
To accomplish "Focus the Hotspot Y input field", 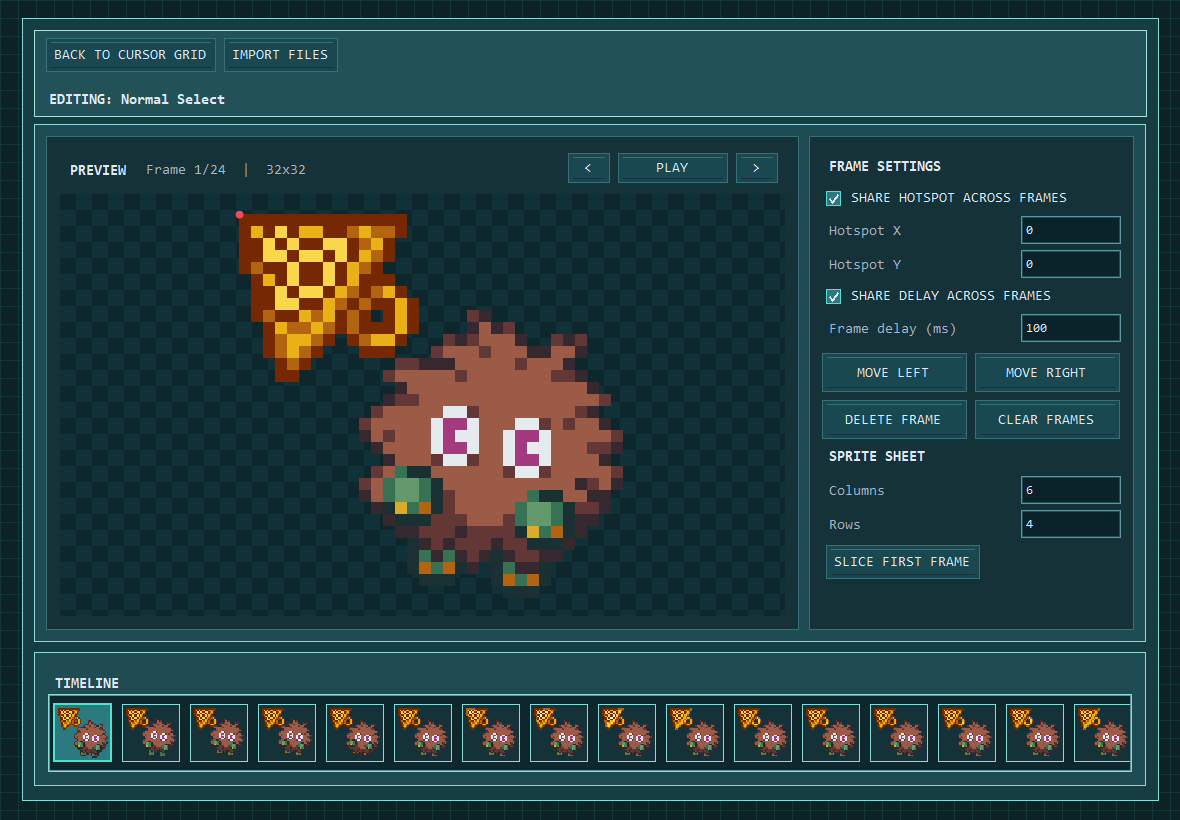I will coord(1070,264).
